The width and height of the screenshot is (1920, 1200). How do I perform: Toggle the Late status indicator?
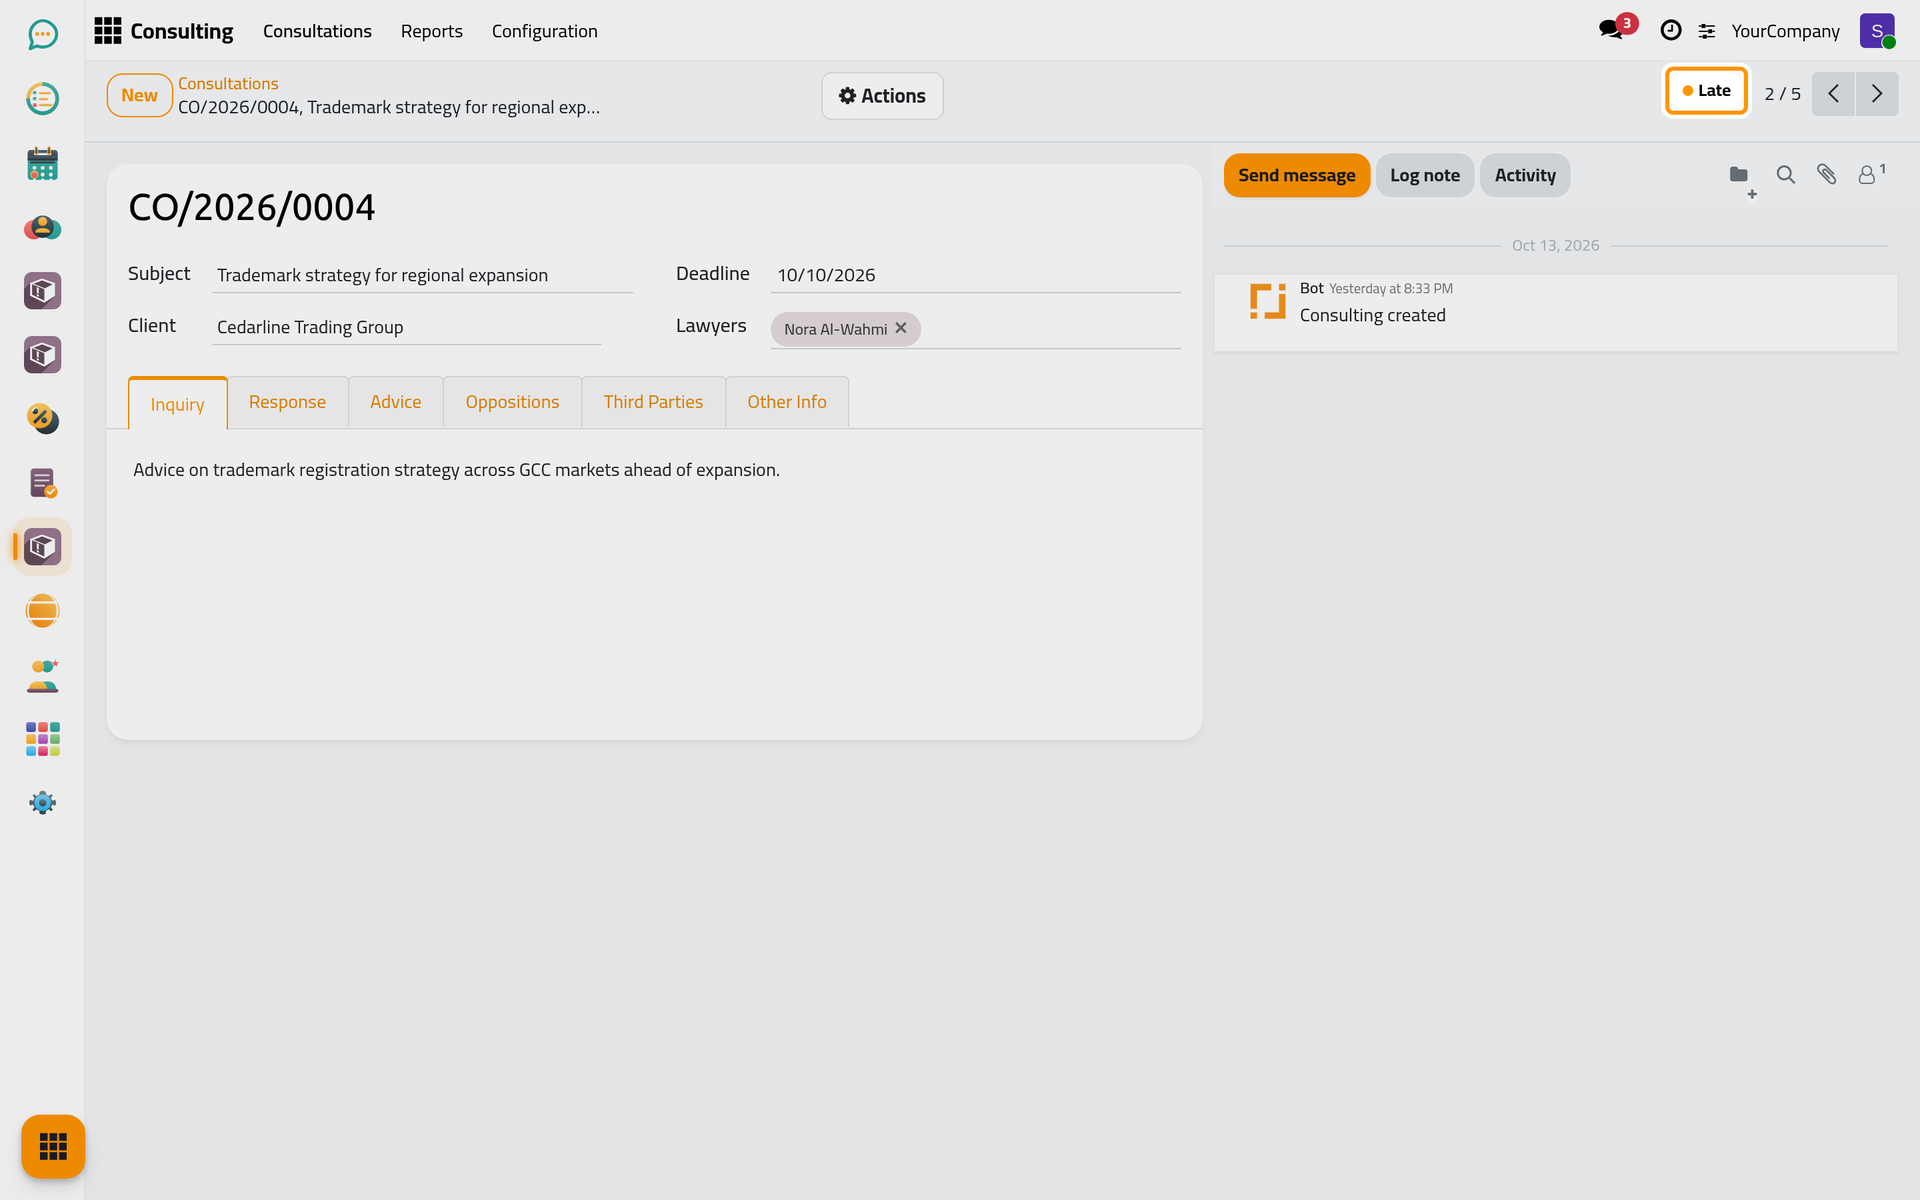pyautogui.click(x=1706, y=91)
